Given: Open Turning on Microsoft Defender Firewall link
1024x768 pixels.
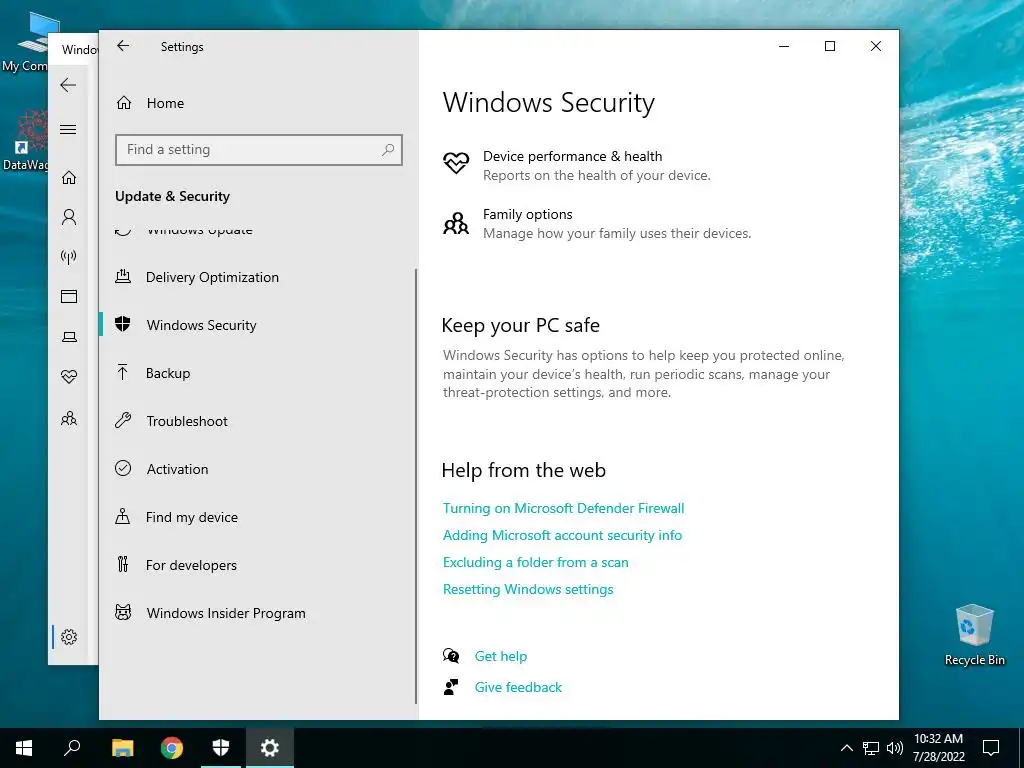Looking at the screenshot, I should [564, 508].
